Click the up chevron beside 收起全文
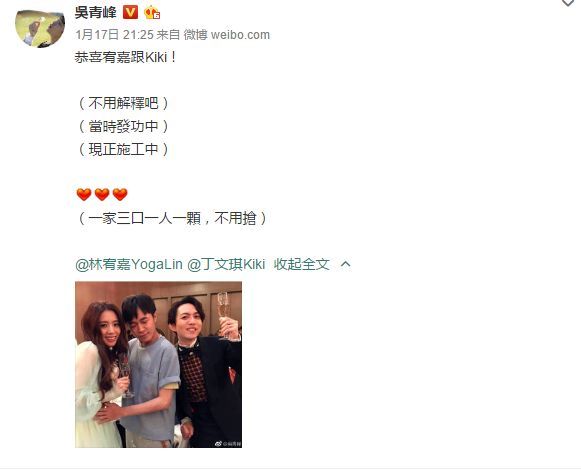581x470 pixels. (x=345, y=264)
